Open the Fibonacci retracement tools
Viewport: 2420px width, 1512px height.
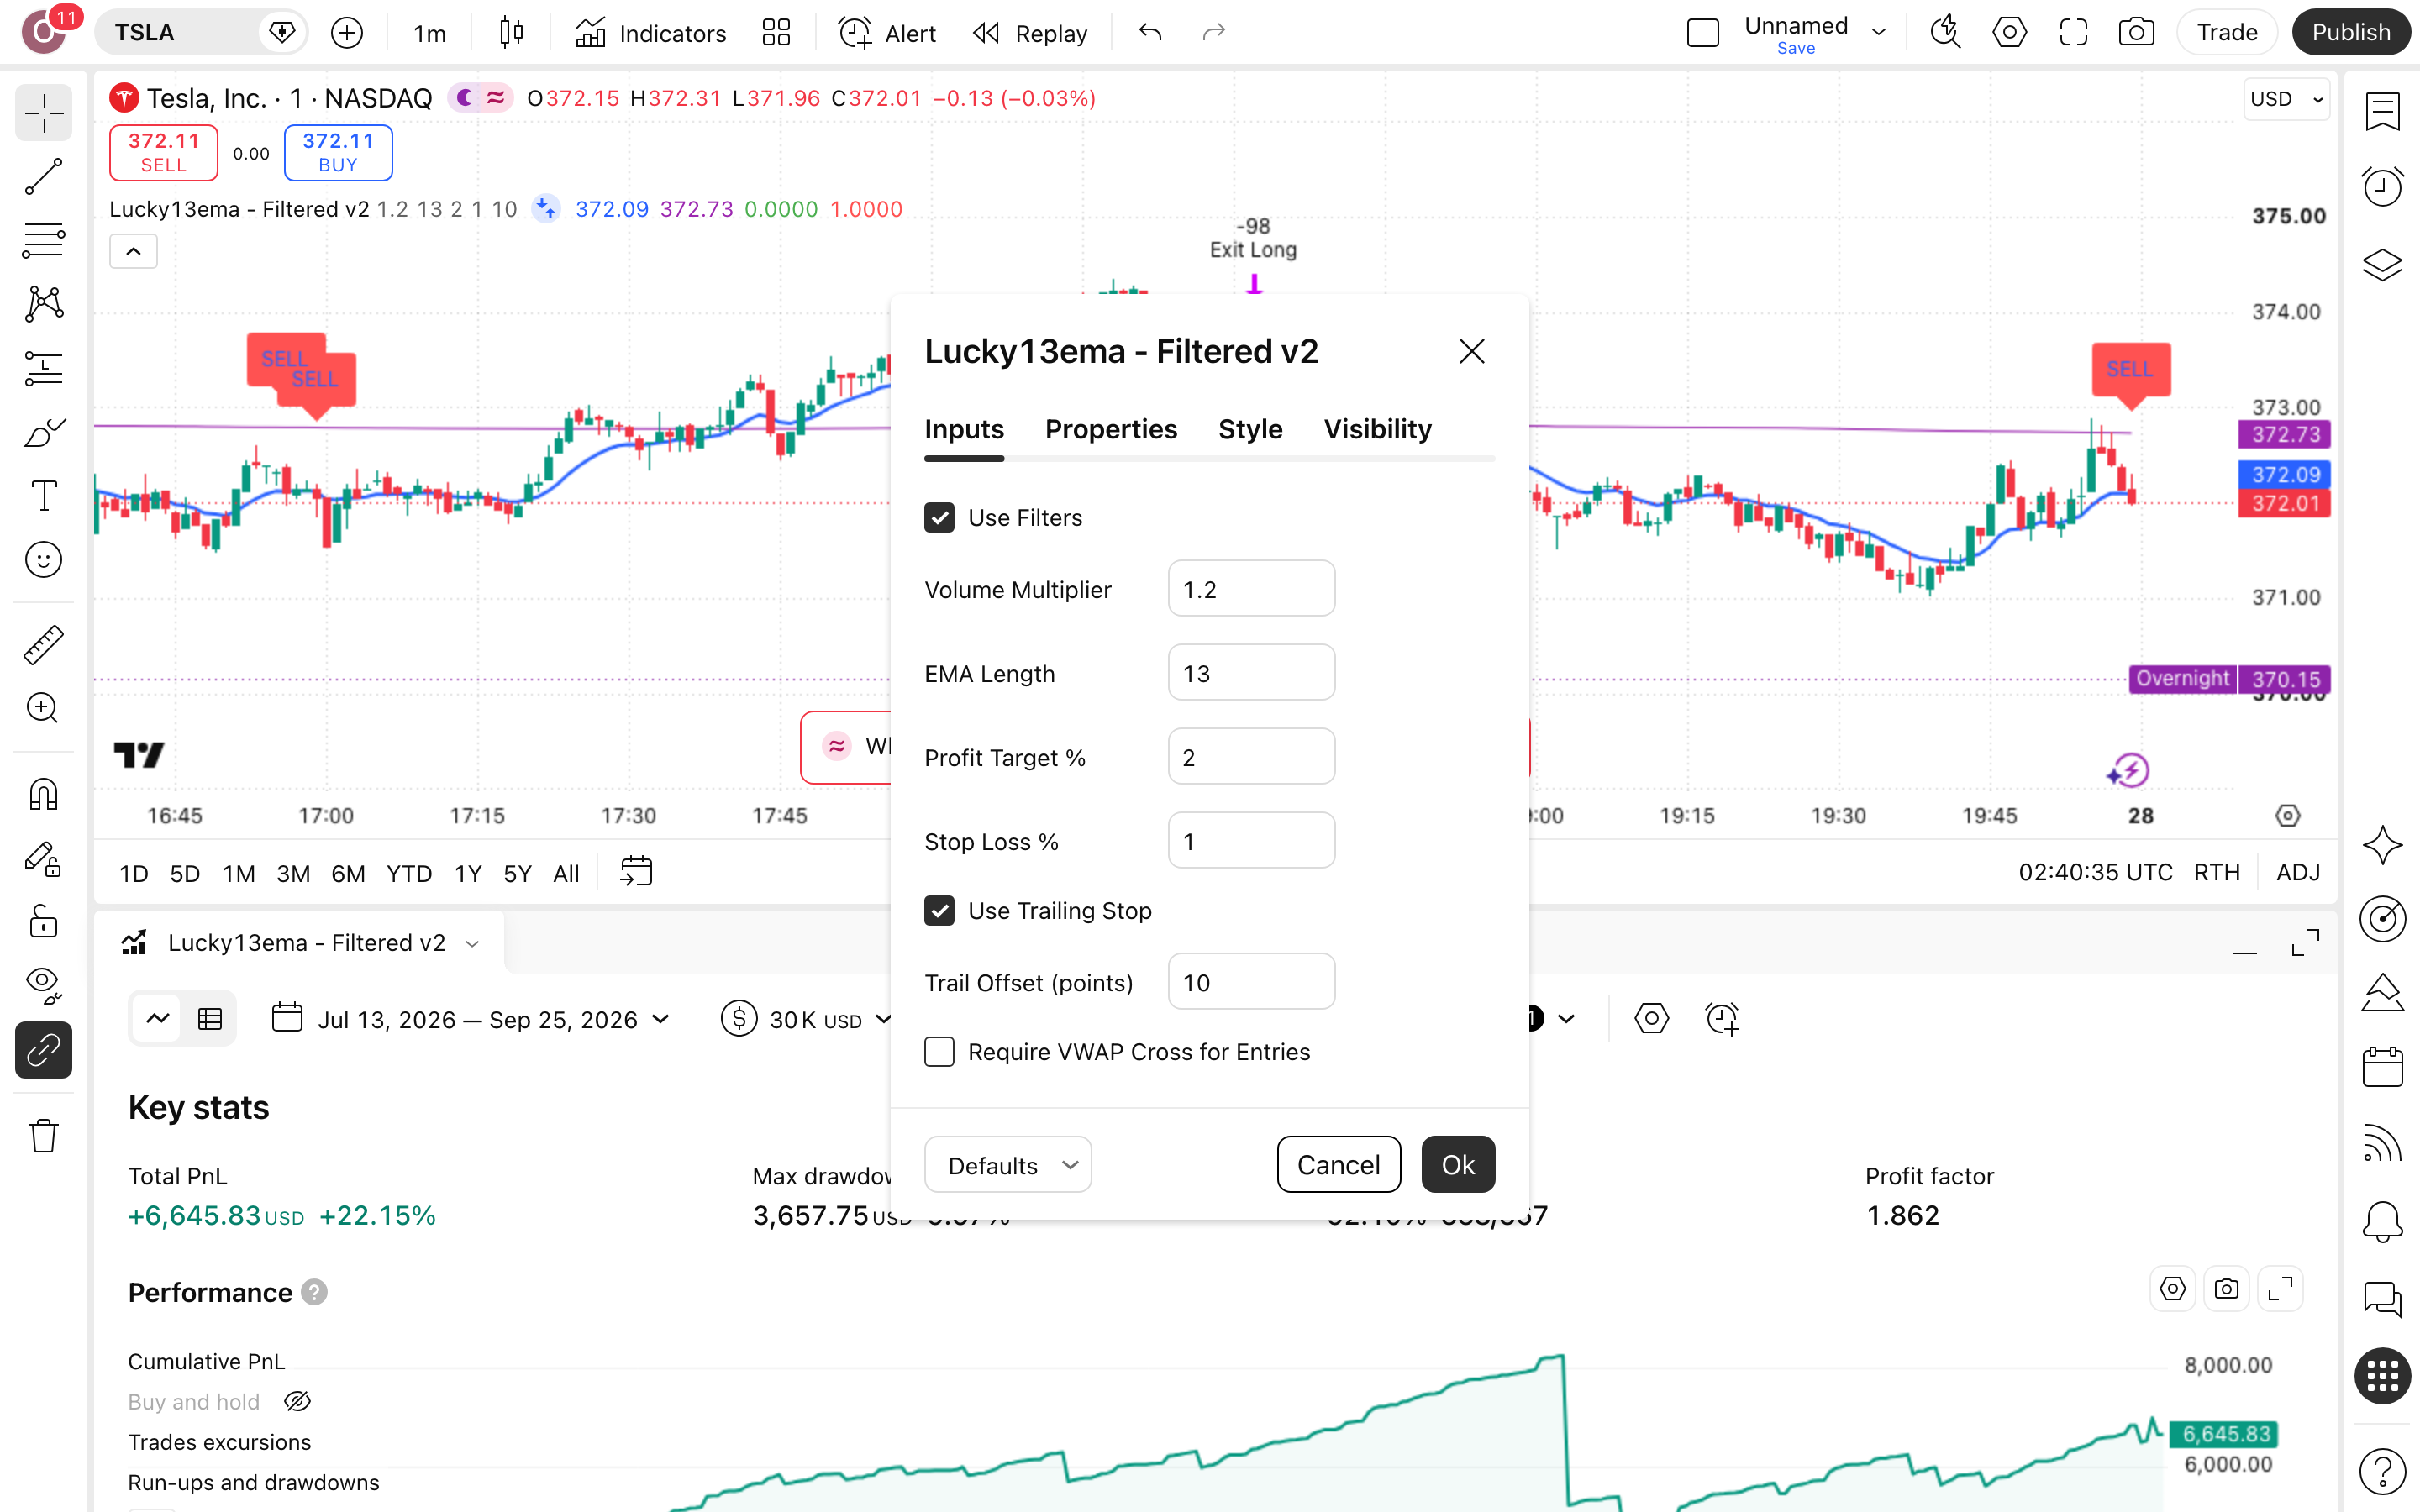click(x=43, y=241)
